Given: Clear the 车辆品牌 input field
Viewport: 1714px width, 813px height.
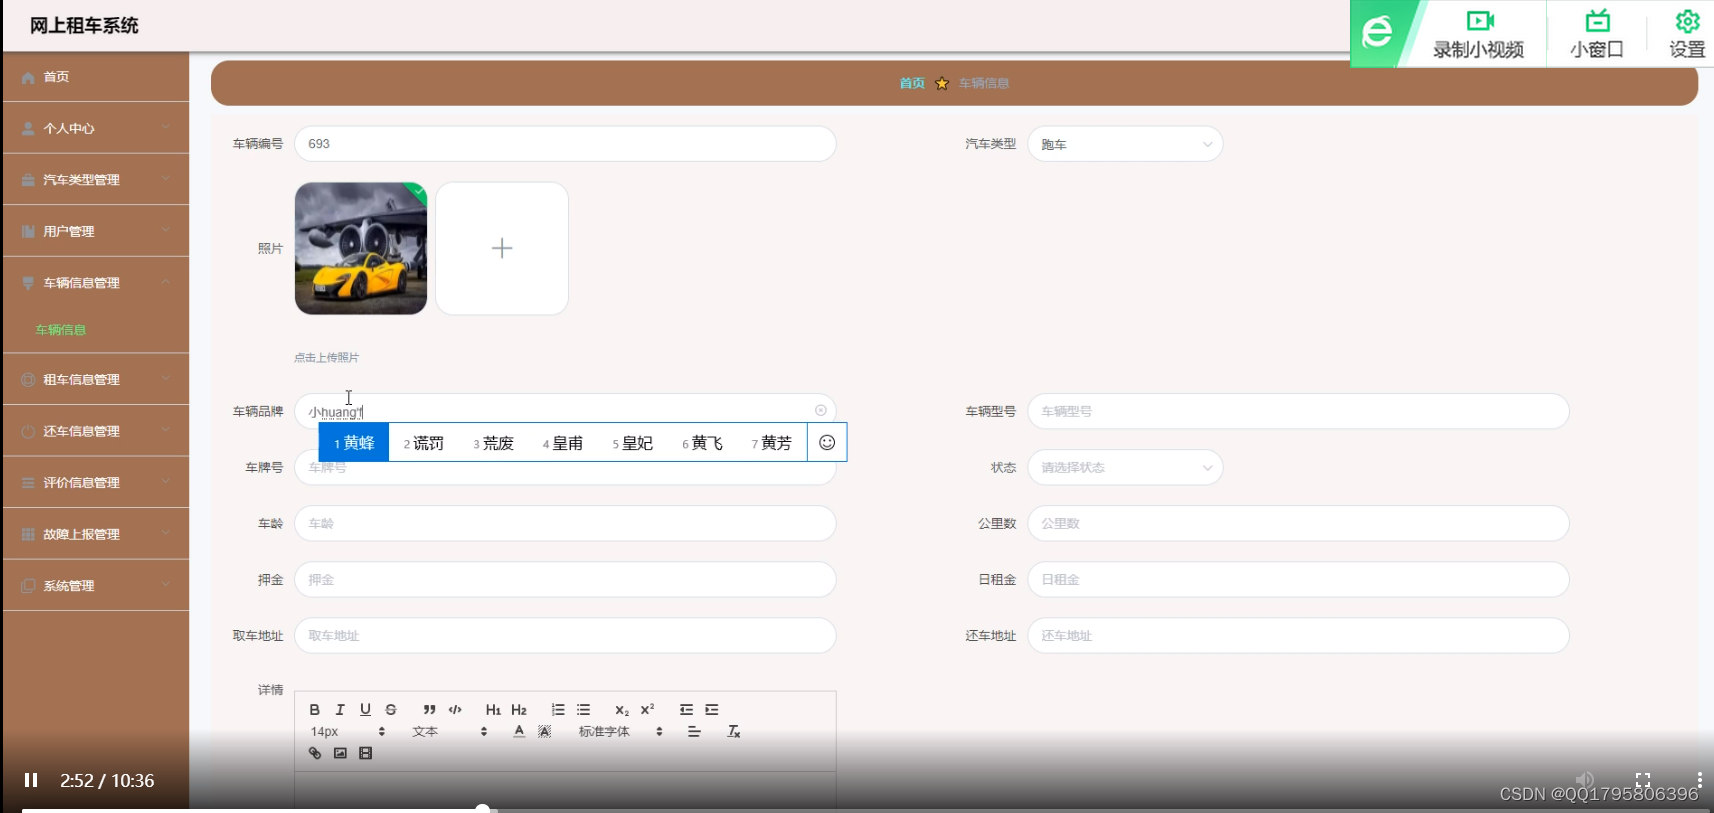Looking at the screenshot, I should pyautogui.click(x=821, y=410).
